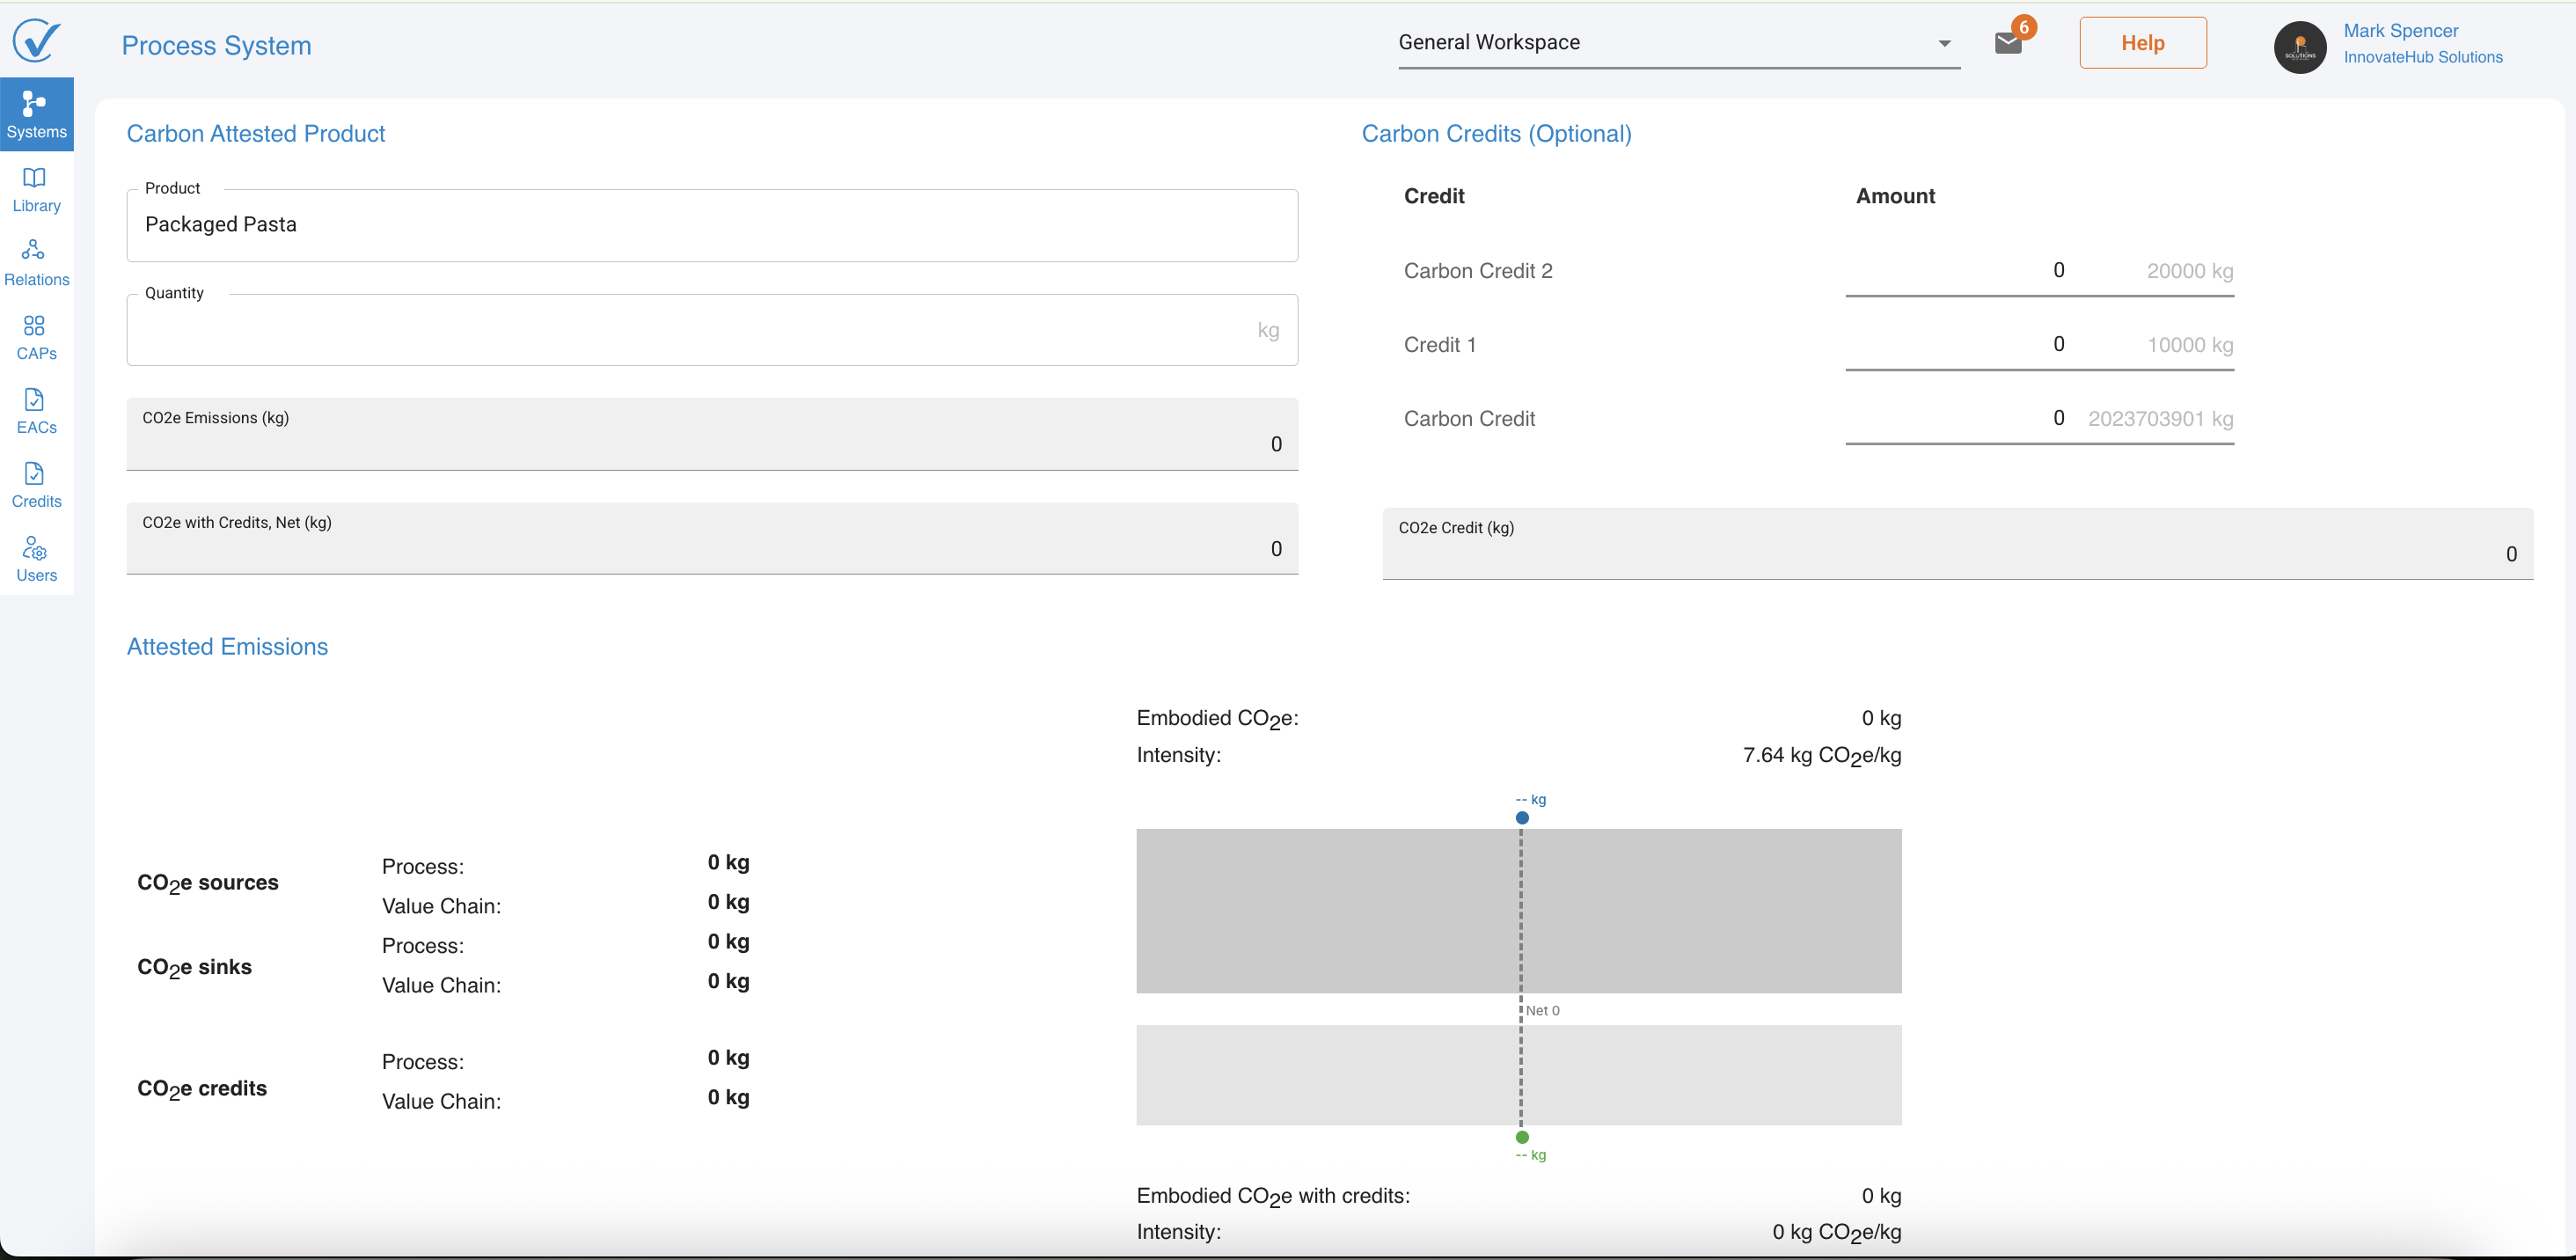The width and height of the screenshot is (2576, 1260).
Task: Open the EACs document icon
Action: [x=36, y=411]
